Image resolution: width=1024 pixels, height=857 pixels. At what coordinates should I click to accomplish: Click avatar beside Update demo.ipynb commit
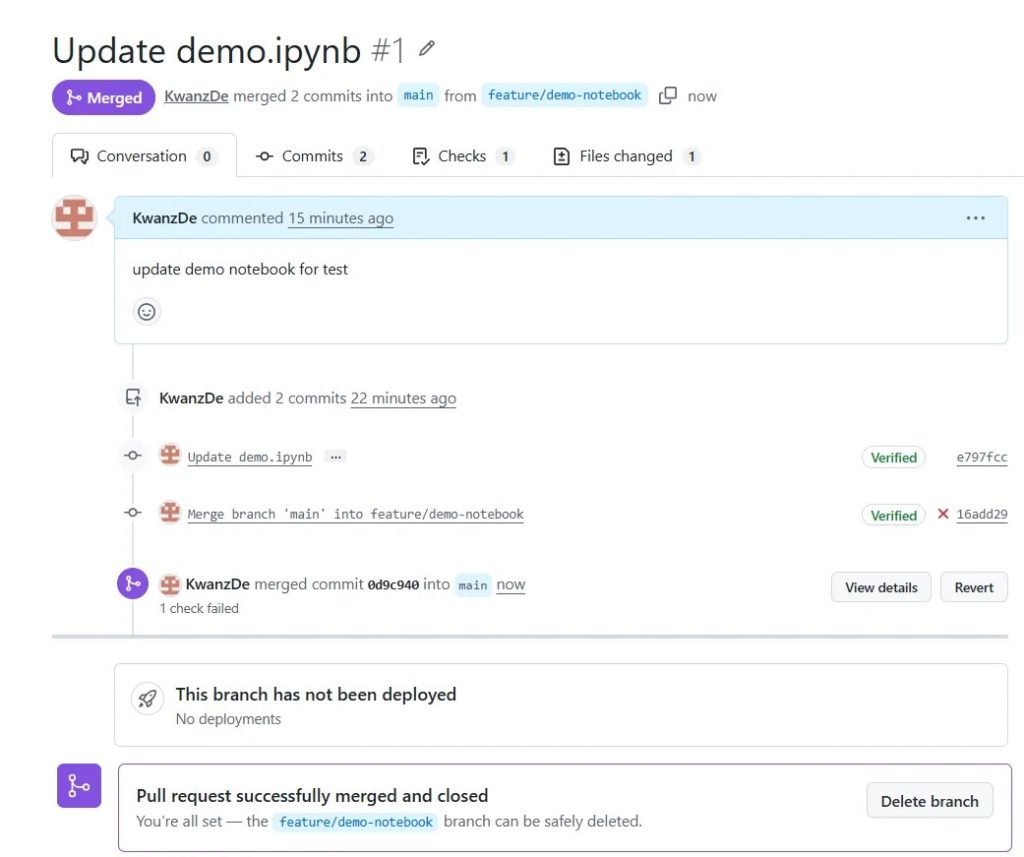(x=170, y=455)
